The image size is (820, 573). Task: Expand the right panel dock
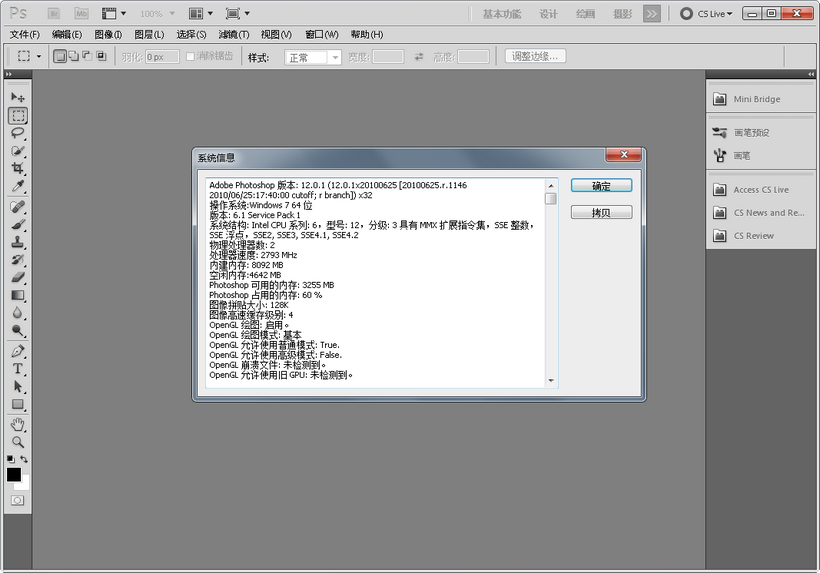pos(811,74)
